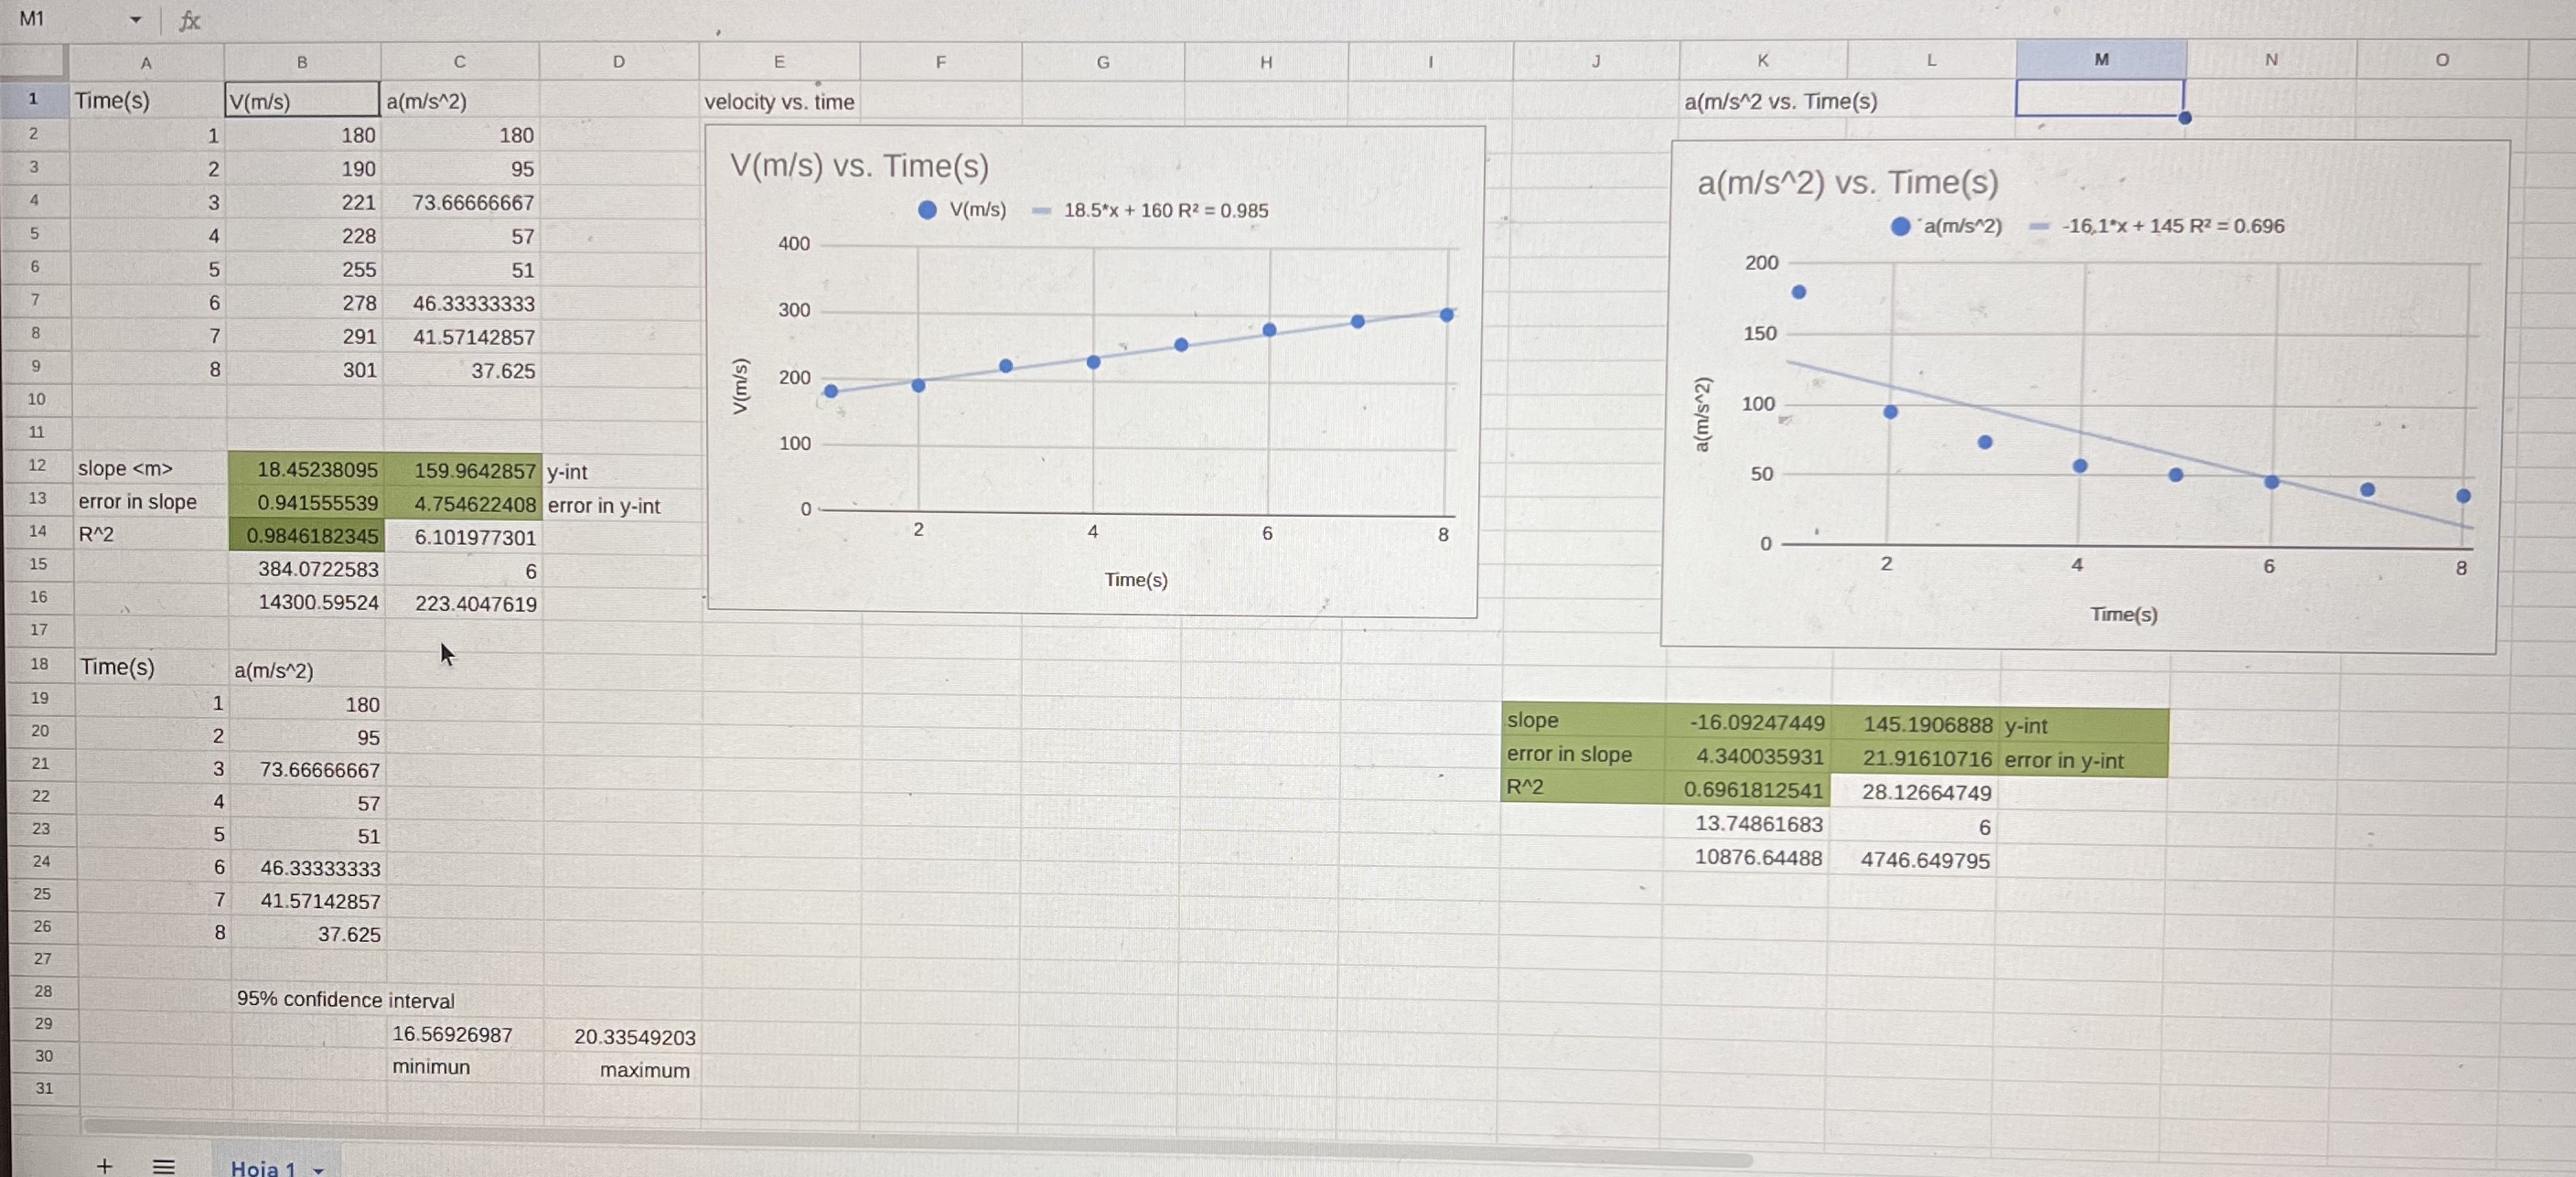Image resolution: width=2576 pixels, height=1177 pixels.
Task: Open the Hoja 1 tab options arrow
Action: (319, 1169)
